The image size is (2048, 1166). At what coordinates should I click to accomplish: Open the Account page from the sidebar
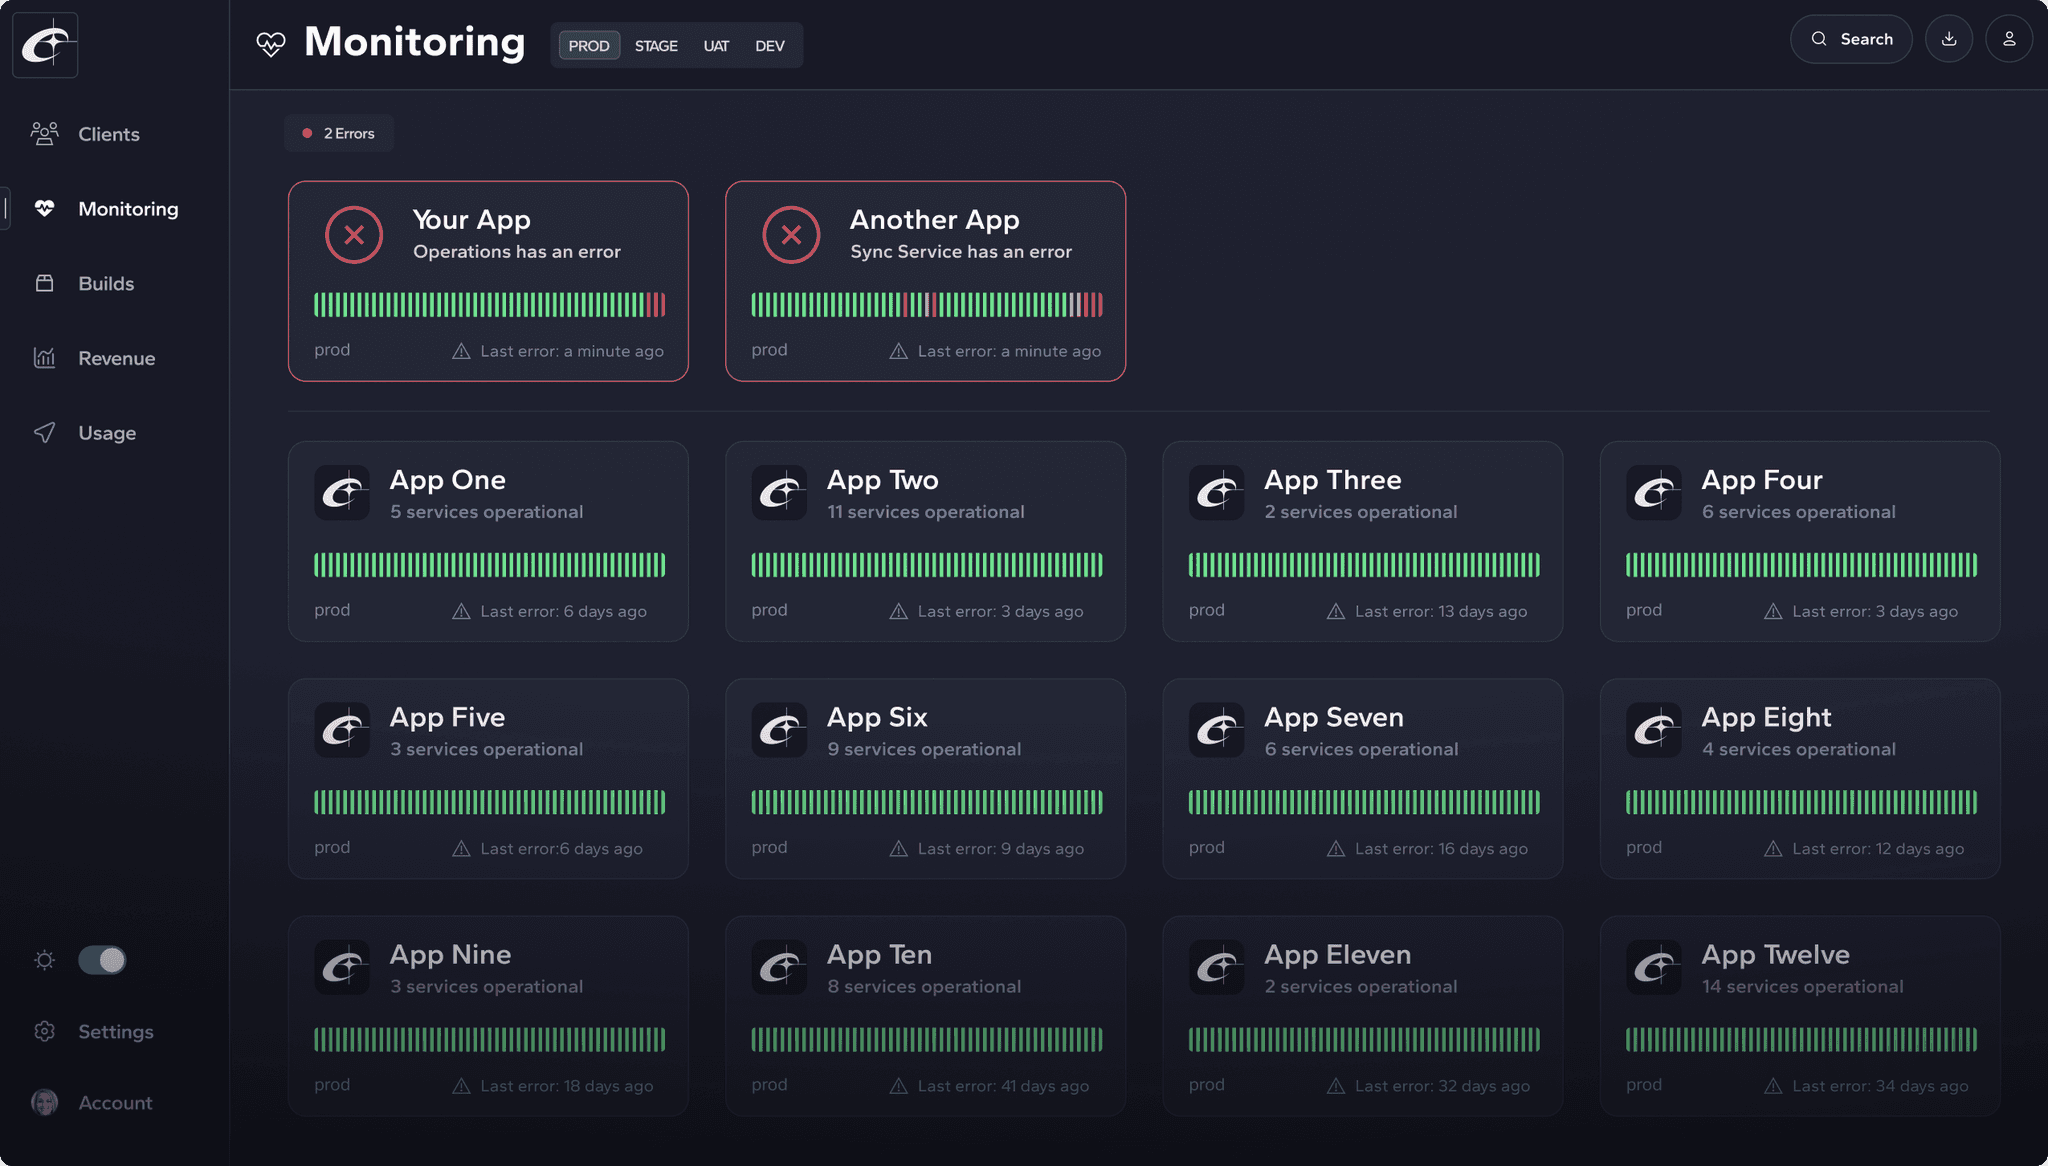[114, 1103]
